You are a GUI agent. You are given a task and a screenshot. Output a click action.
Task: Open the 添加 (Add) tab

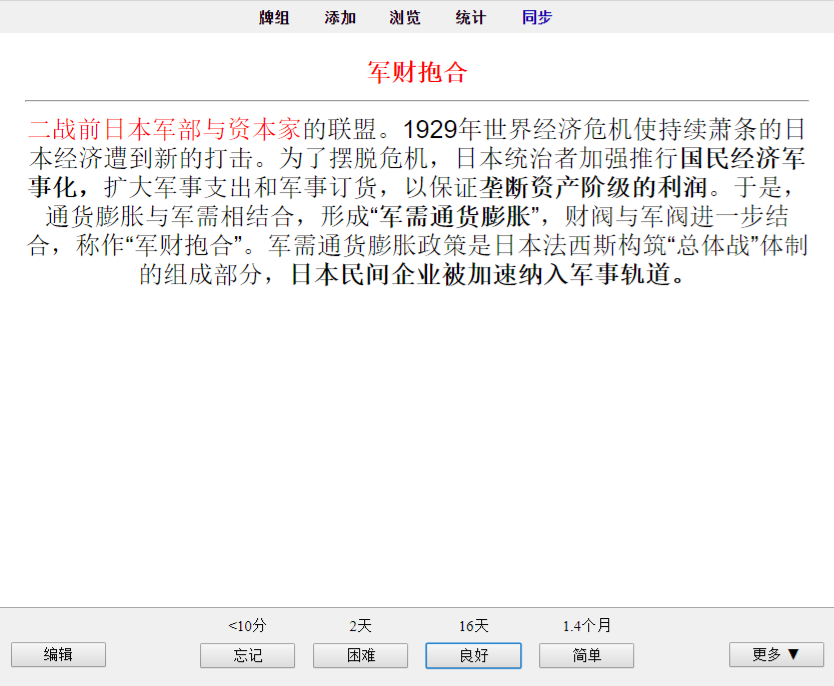coord(340,18)
